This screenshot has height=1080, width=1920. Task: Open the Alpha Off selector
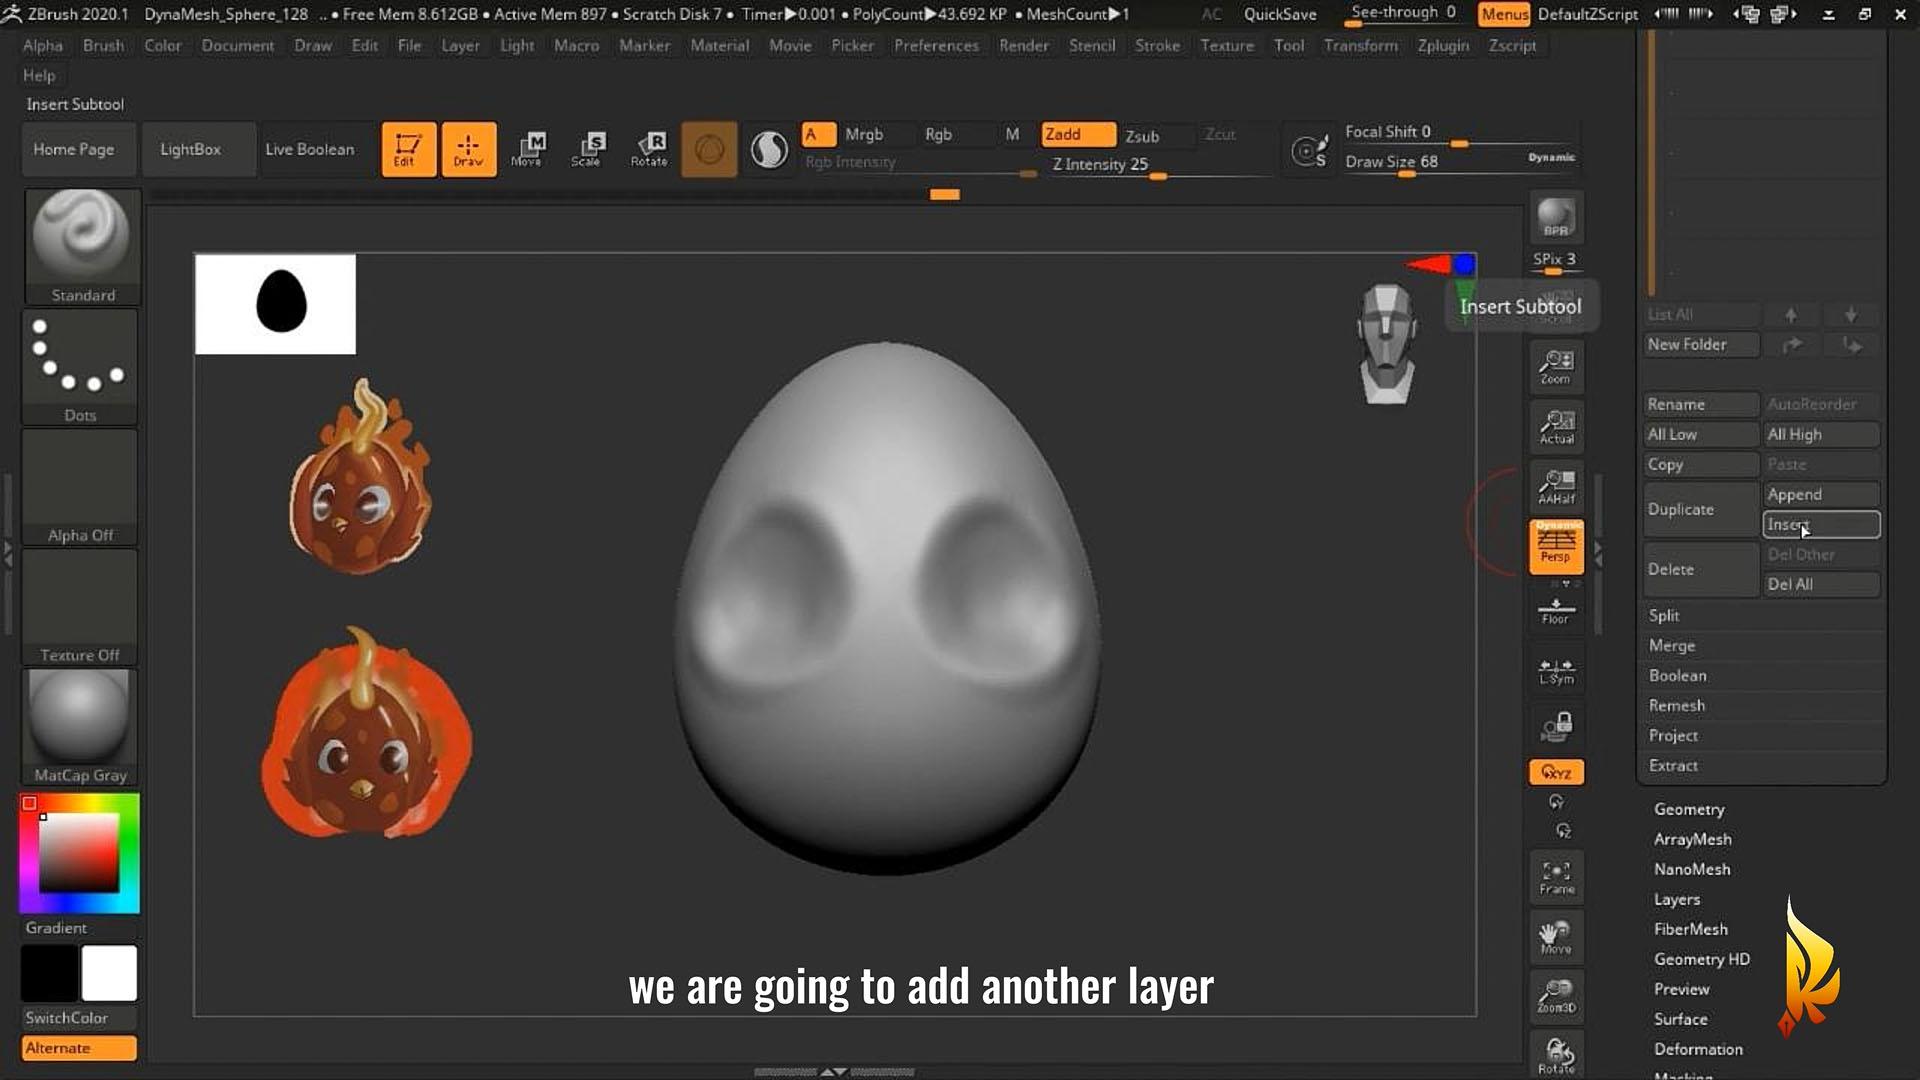click(x=80, y=487)
